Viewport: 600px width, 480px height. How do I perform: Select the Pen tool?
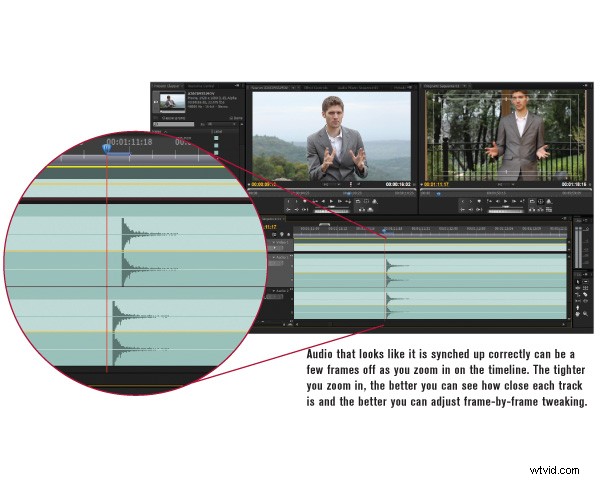[578, 307]
